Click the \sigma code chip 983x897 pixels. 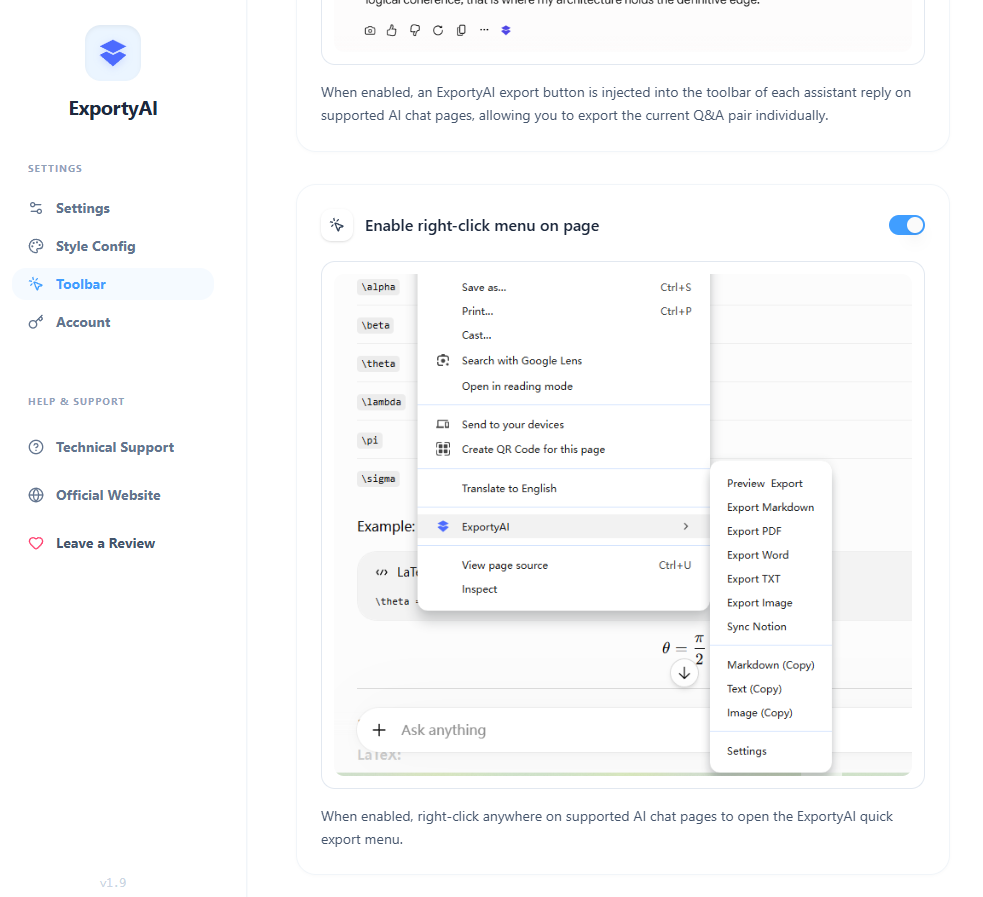coord(379,478)
